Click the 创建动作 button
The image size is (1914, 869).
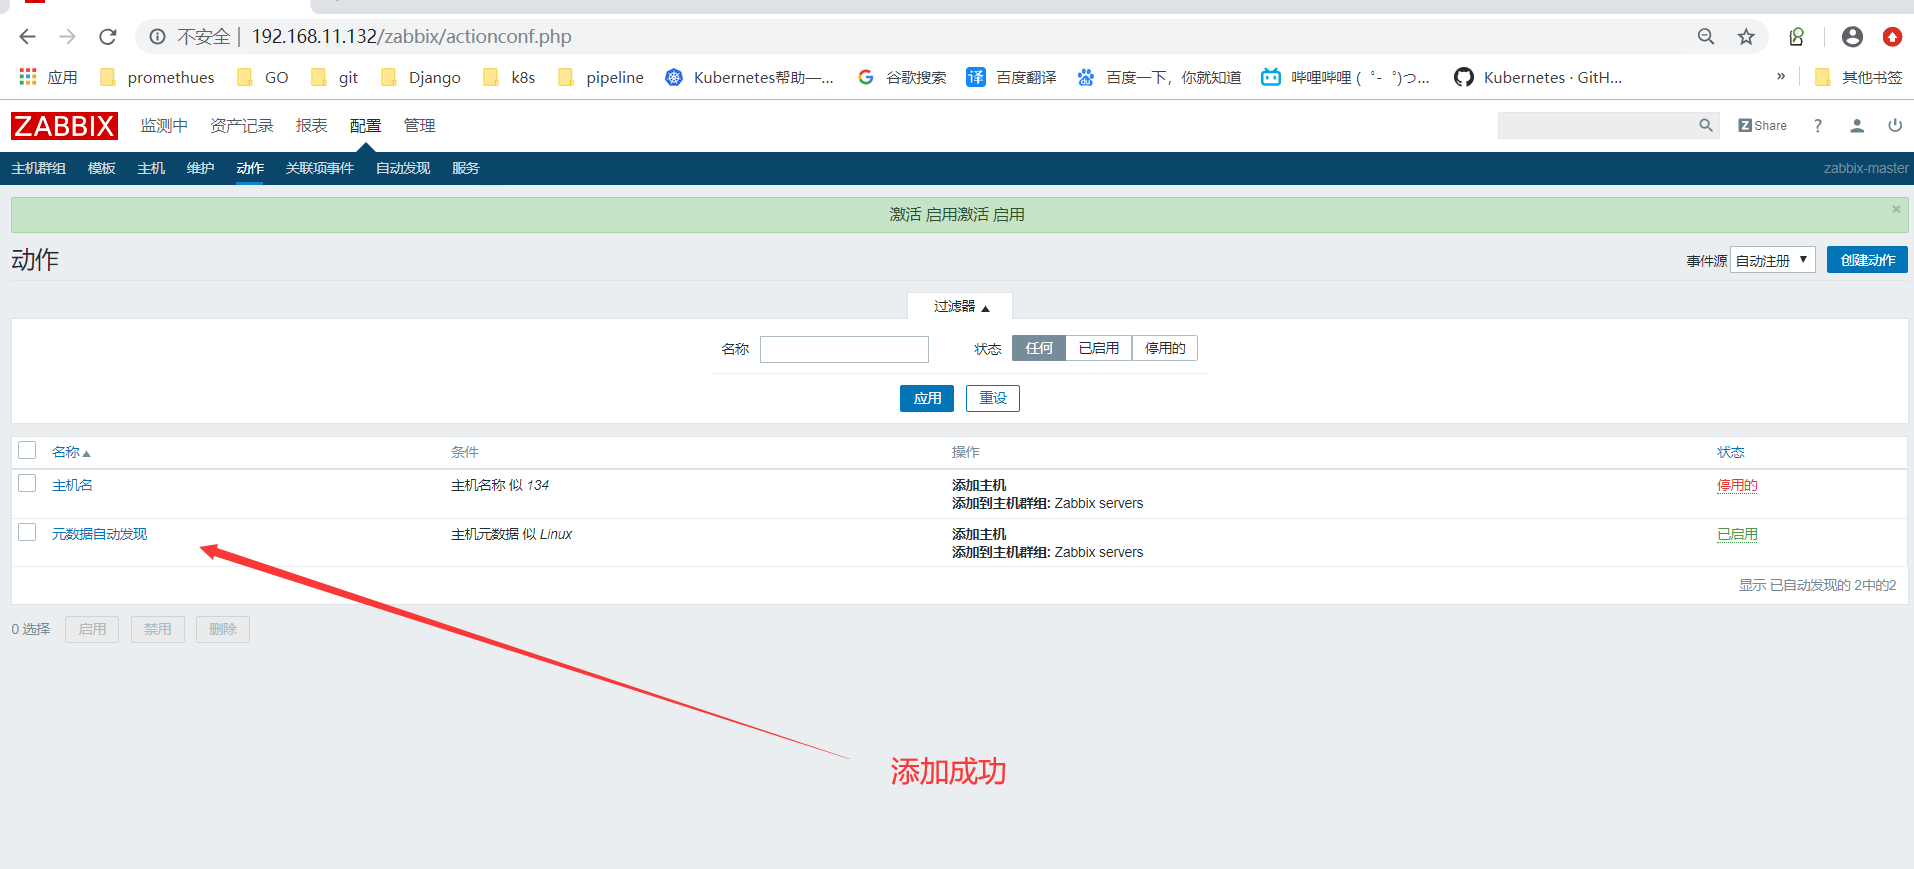tap(1867, 260)
